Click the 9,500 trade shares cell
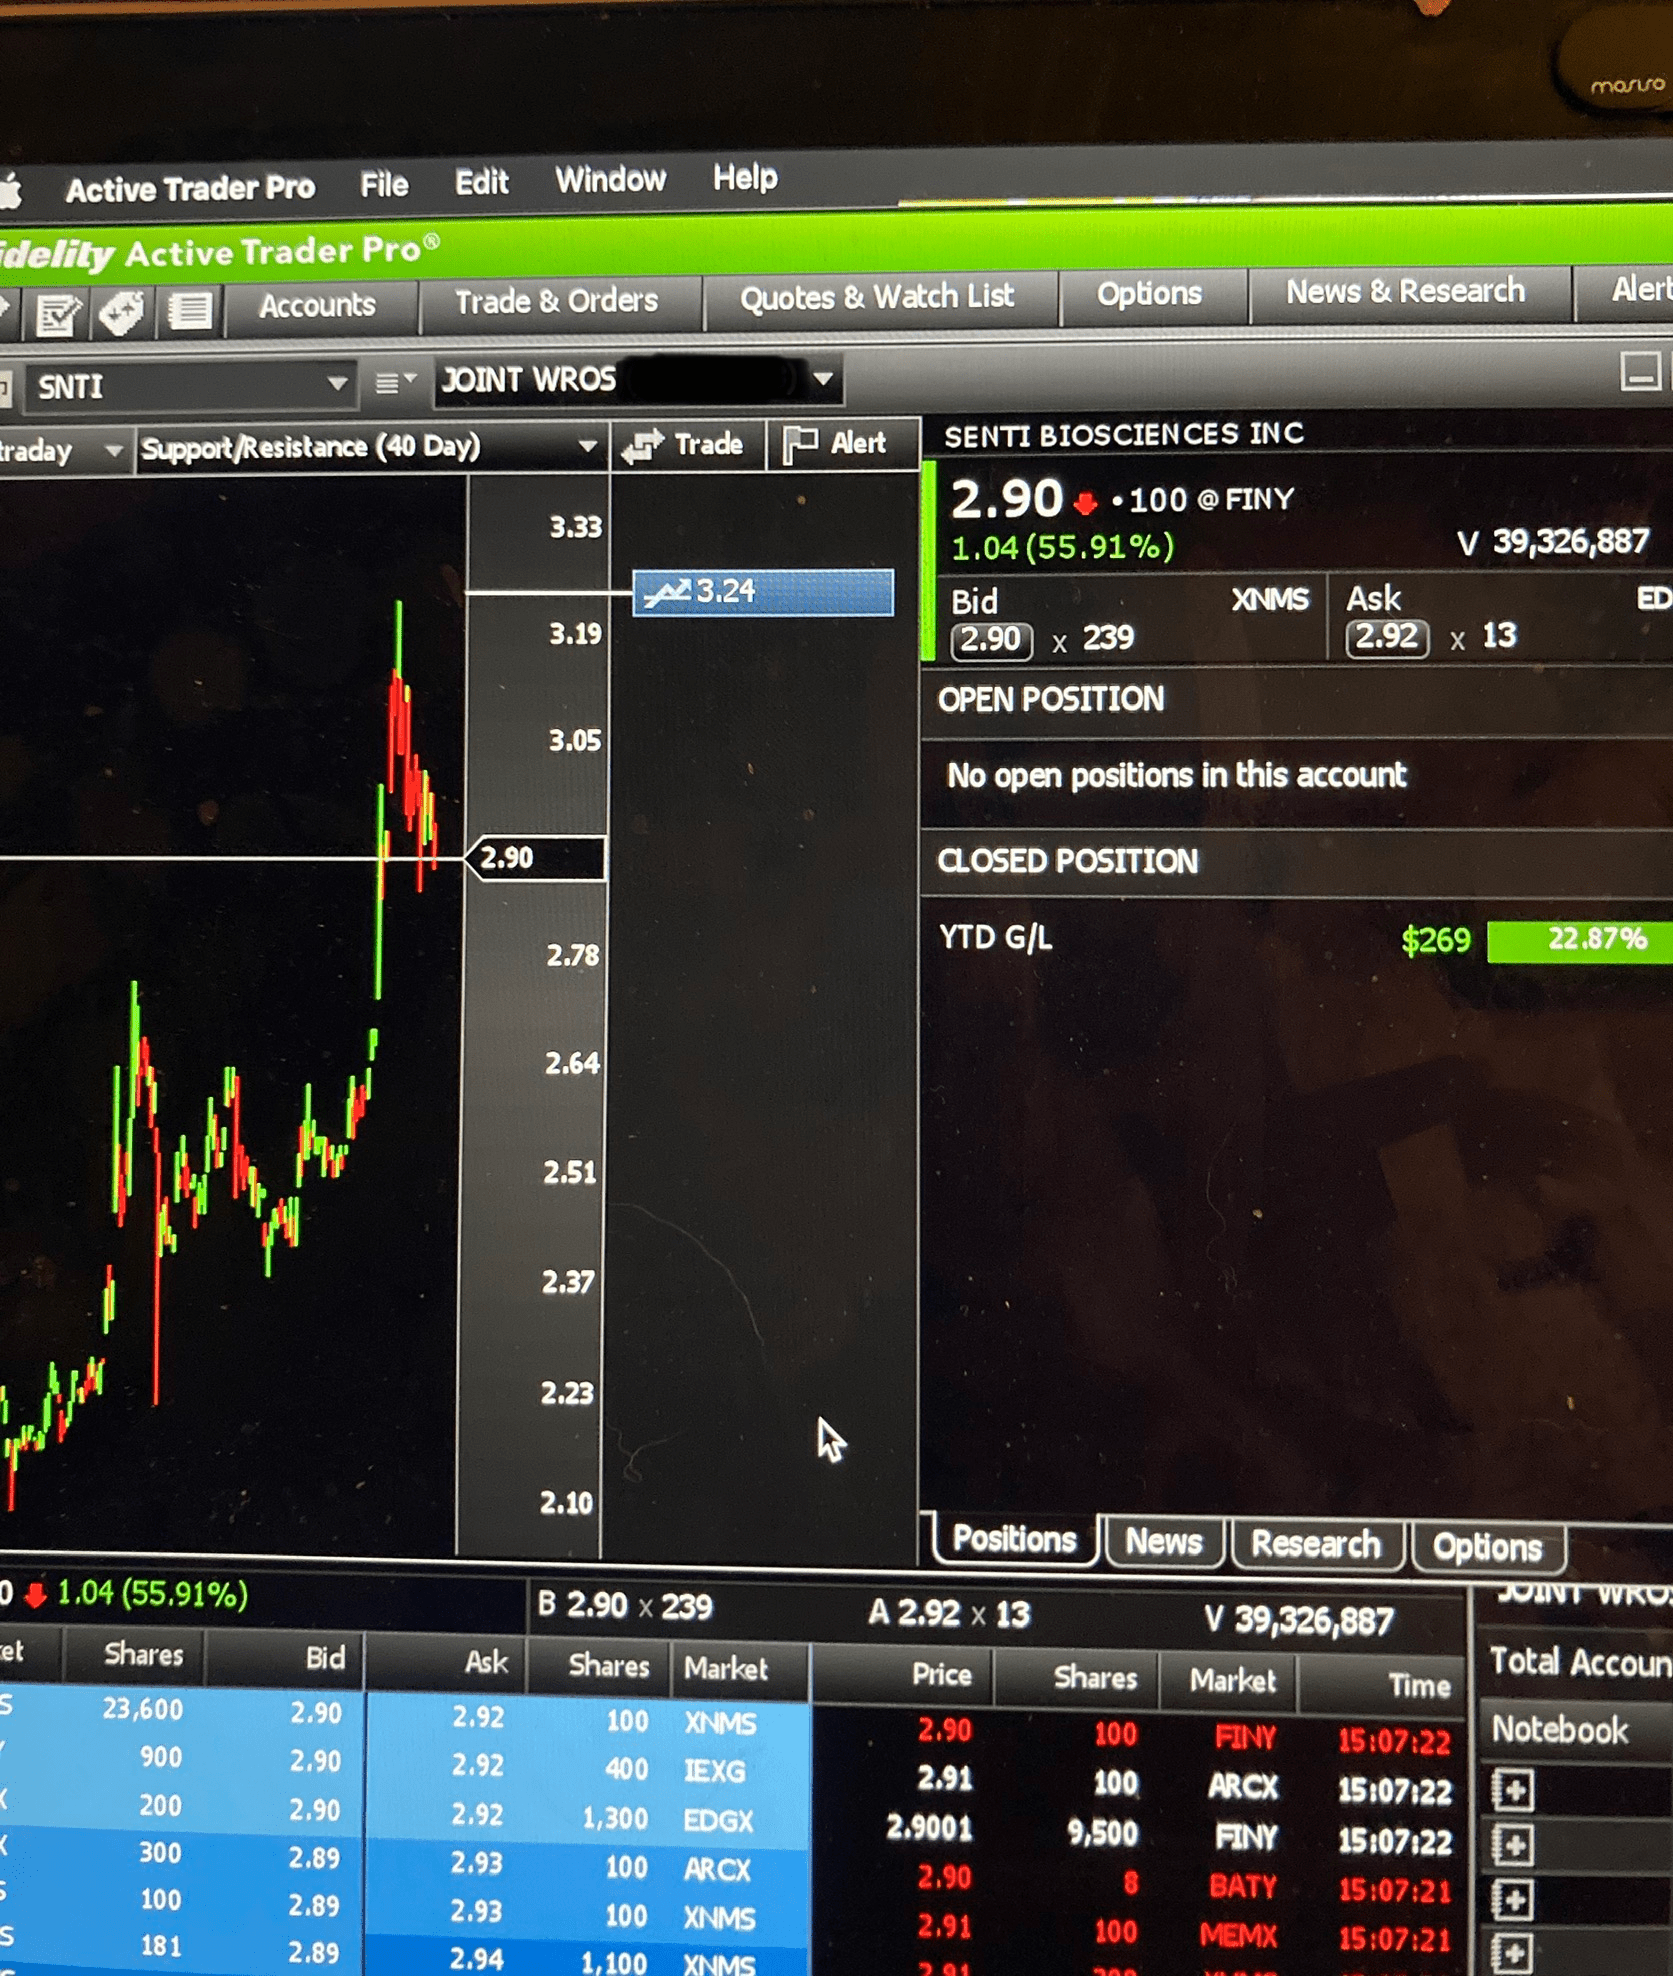The width and height of the screenshot is (1673, 1976). click(1102, 1833)
